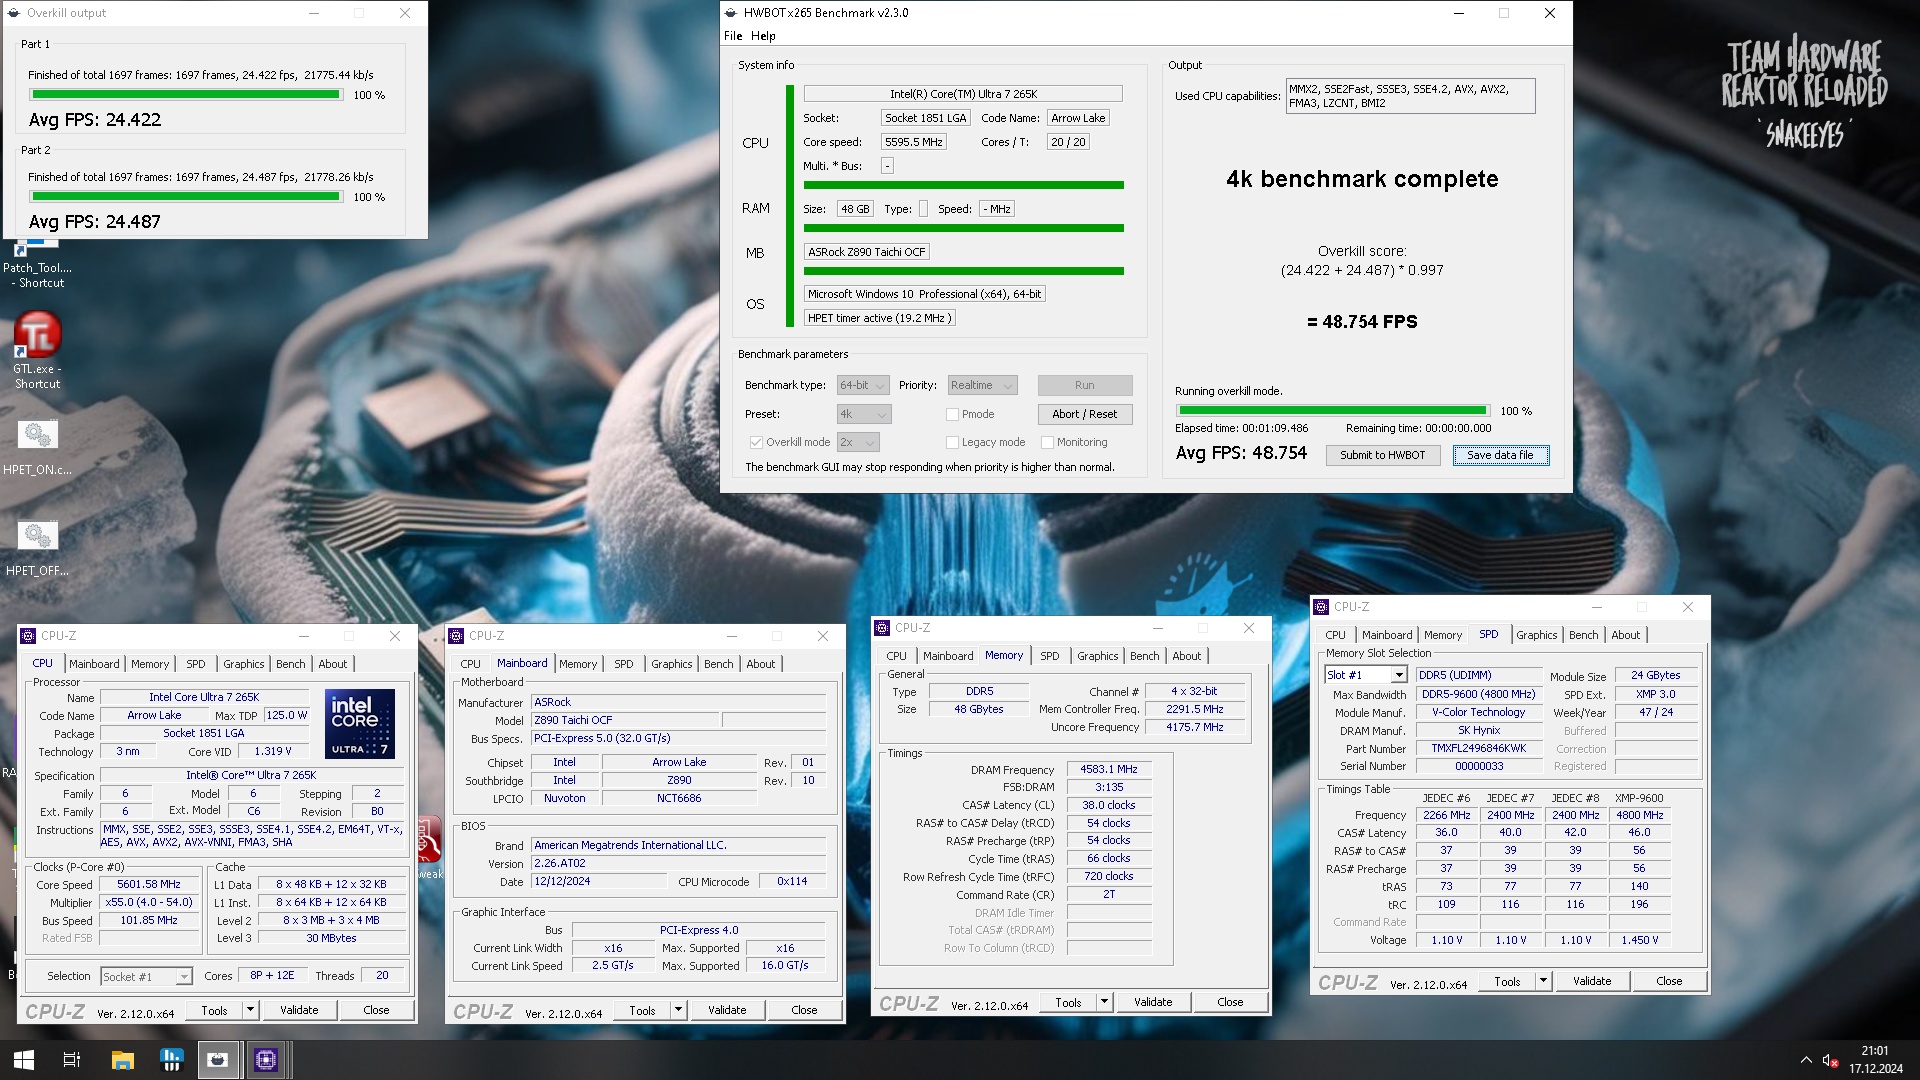Click BIOS Version 2.26.AT02 value
The width and height of the screenshot is (1920, 1080).
tap(678, 864)
